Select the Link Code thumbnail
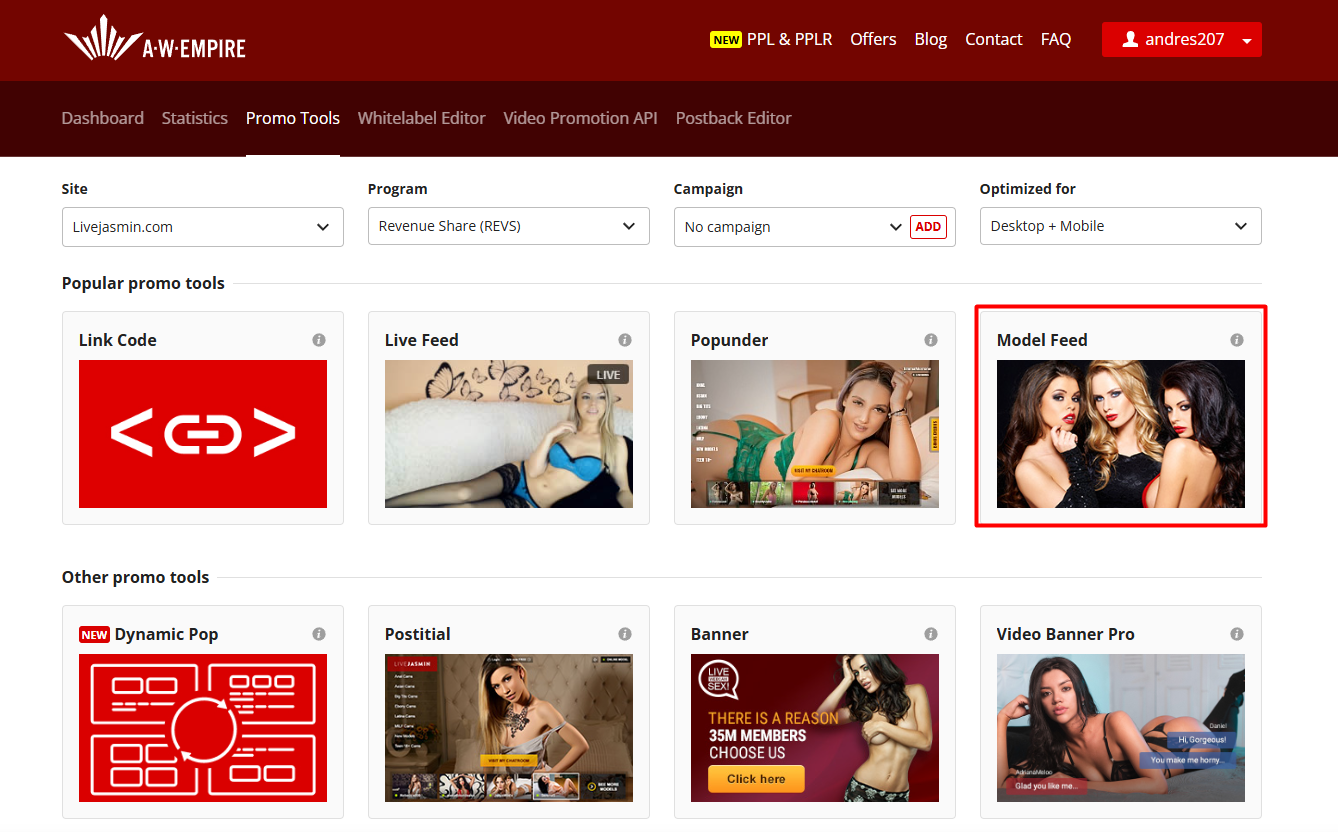Image resolution: width=1338 pixels, height=832 pixels. click(x=203, y=434)
